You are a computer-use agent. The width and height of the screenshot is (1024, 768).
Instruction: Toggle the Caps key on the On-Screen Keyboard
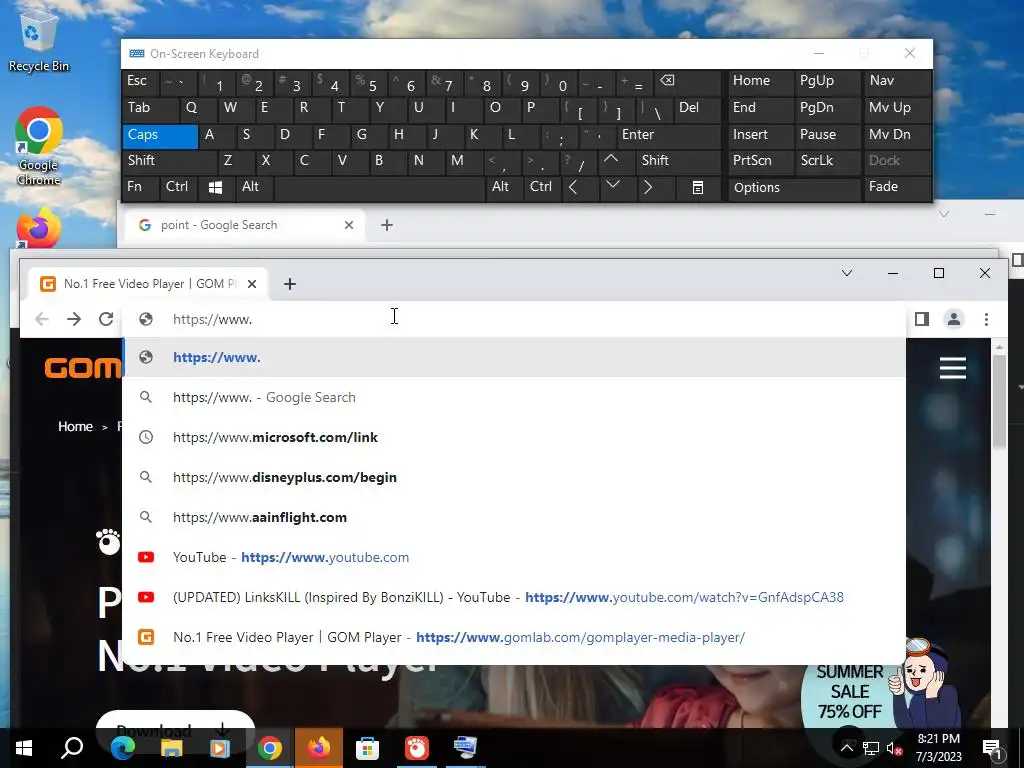[x=159, y=135]
